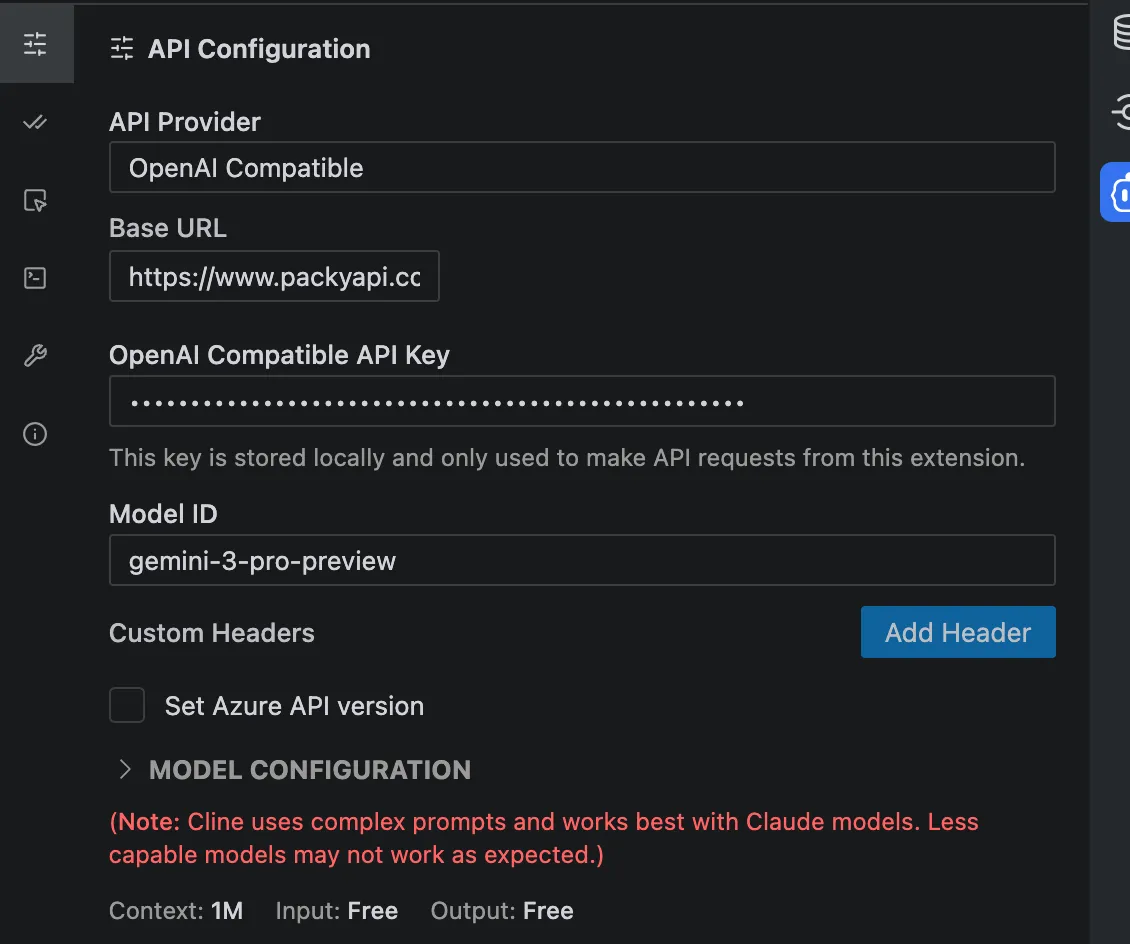
Task: Click the sliders icon beside API Configuration title
Action: [x=122, y=49]
